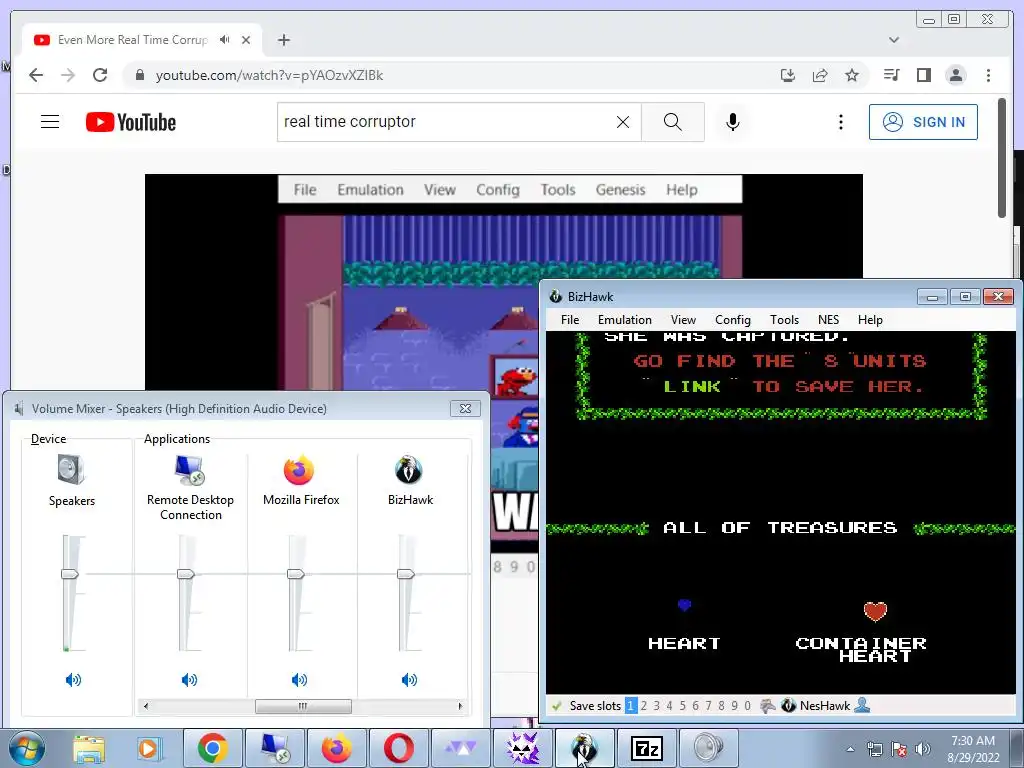Click the Mozilla Firefox icon in Volume Mixer

point(299,470)
